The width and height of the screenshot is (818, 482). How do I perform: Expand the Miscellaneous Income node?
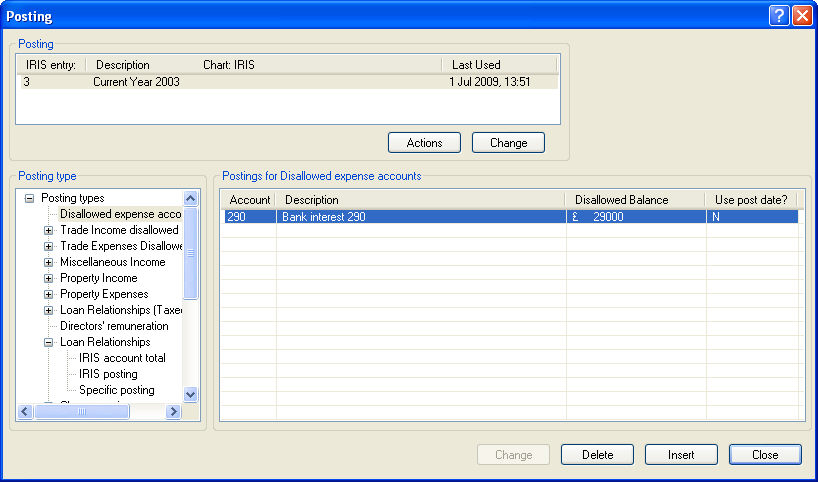[48, 262]
